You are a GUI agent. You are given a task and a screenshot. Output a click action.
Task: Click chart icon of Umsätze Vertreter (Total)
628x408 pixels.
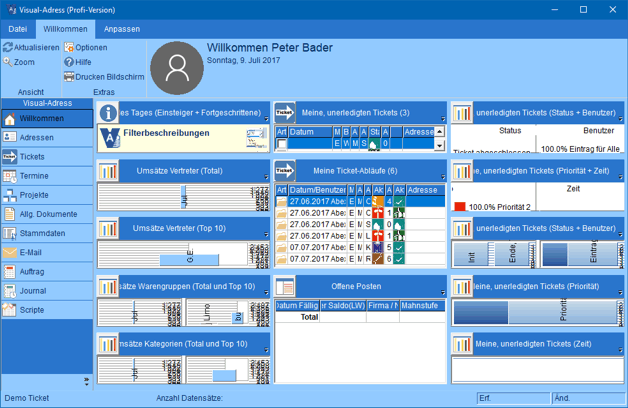tap(108, 171)
